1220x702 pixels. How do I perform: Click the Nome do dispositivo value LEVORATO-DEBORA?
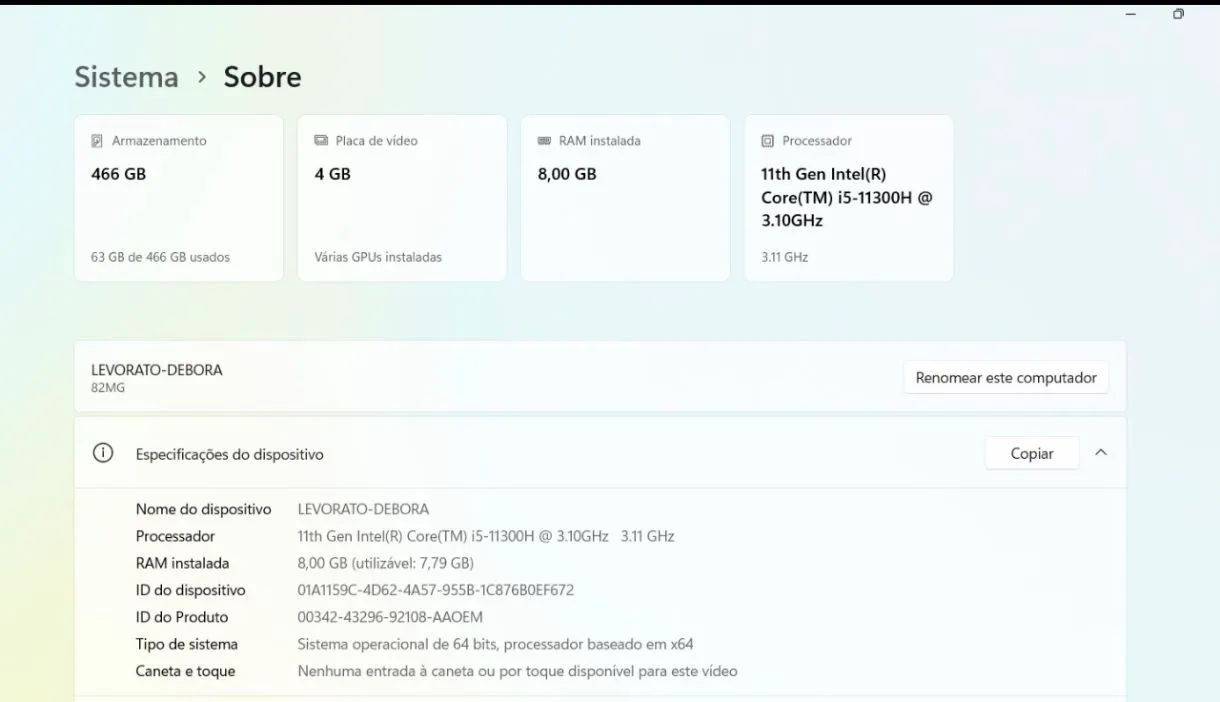(363, 509)
